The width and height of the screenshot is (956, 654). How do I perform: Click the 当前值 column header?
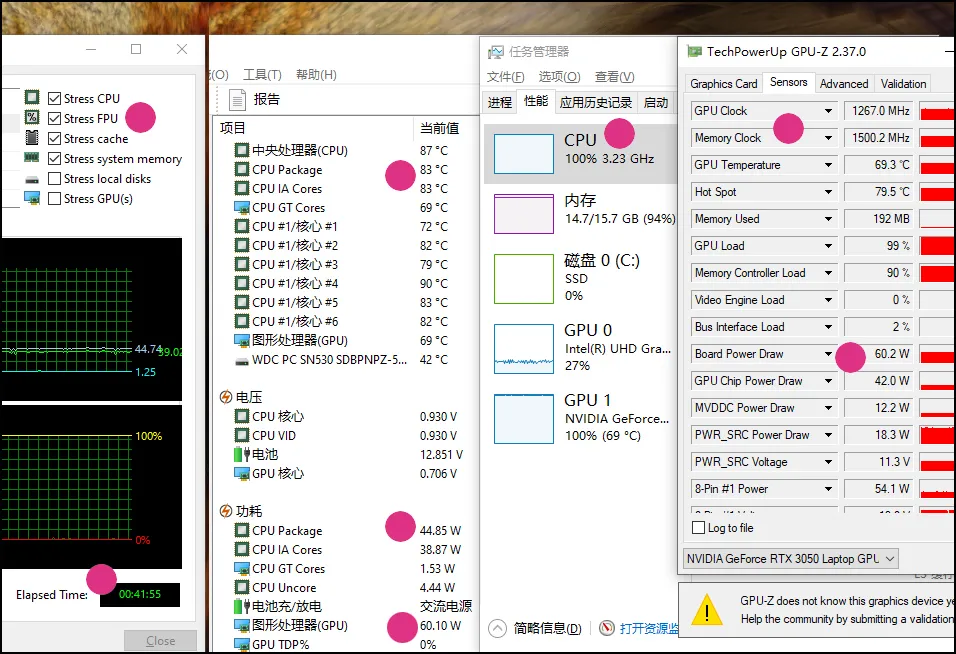pyautogui.click(x=440, y=129)
